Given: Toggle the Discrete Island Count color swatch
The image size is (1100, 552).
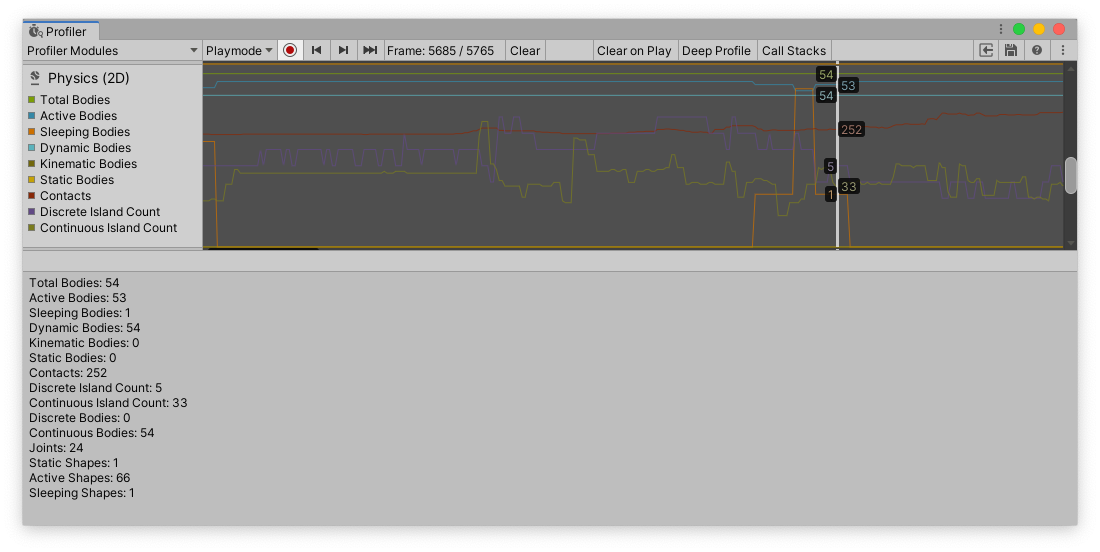Looking at the screenshot, I should click(32, 212).
